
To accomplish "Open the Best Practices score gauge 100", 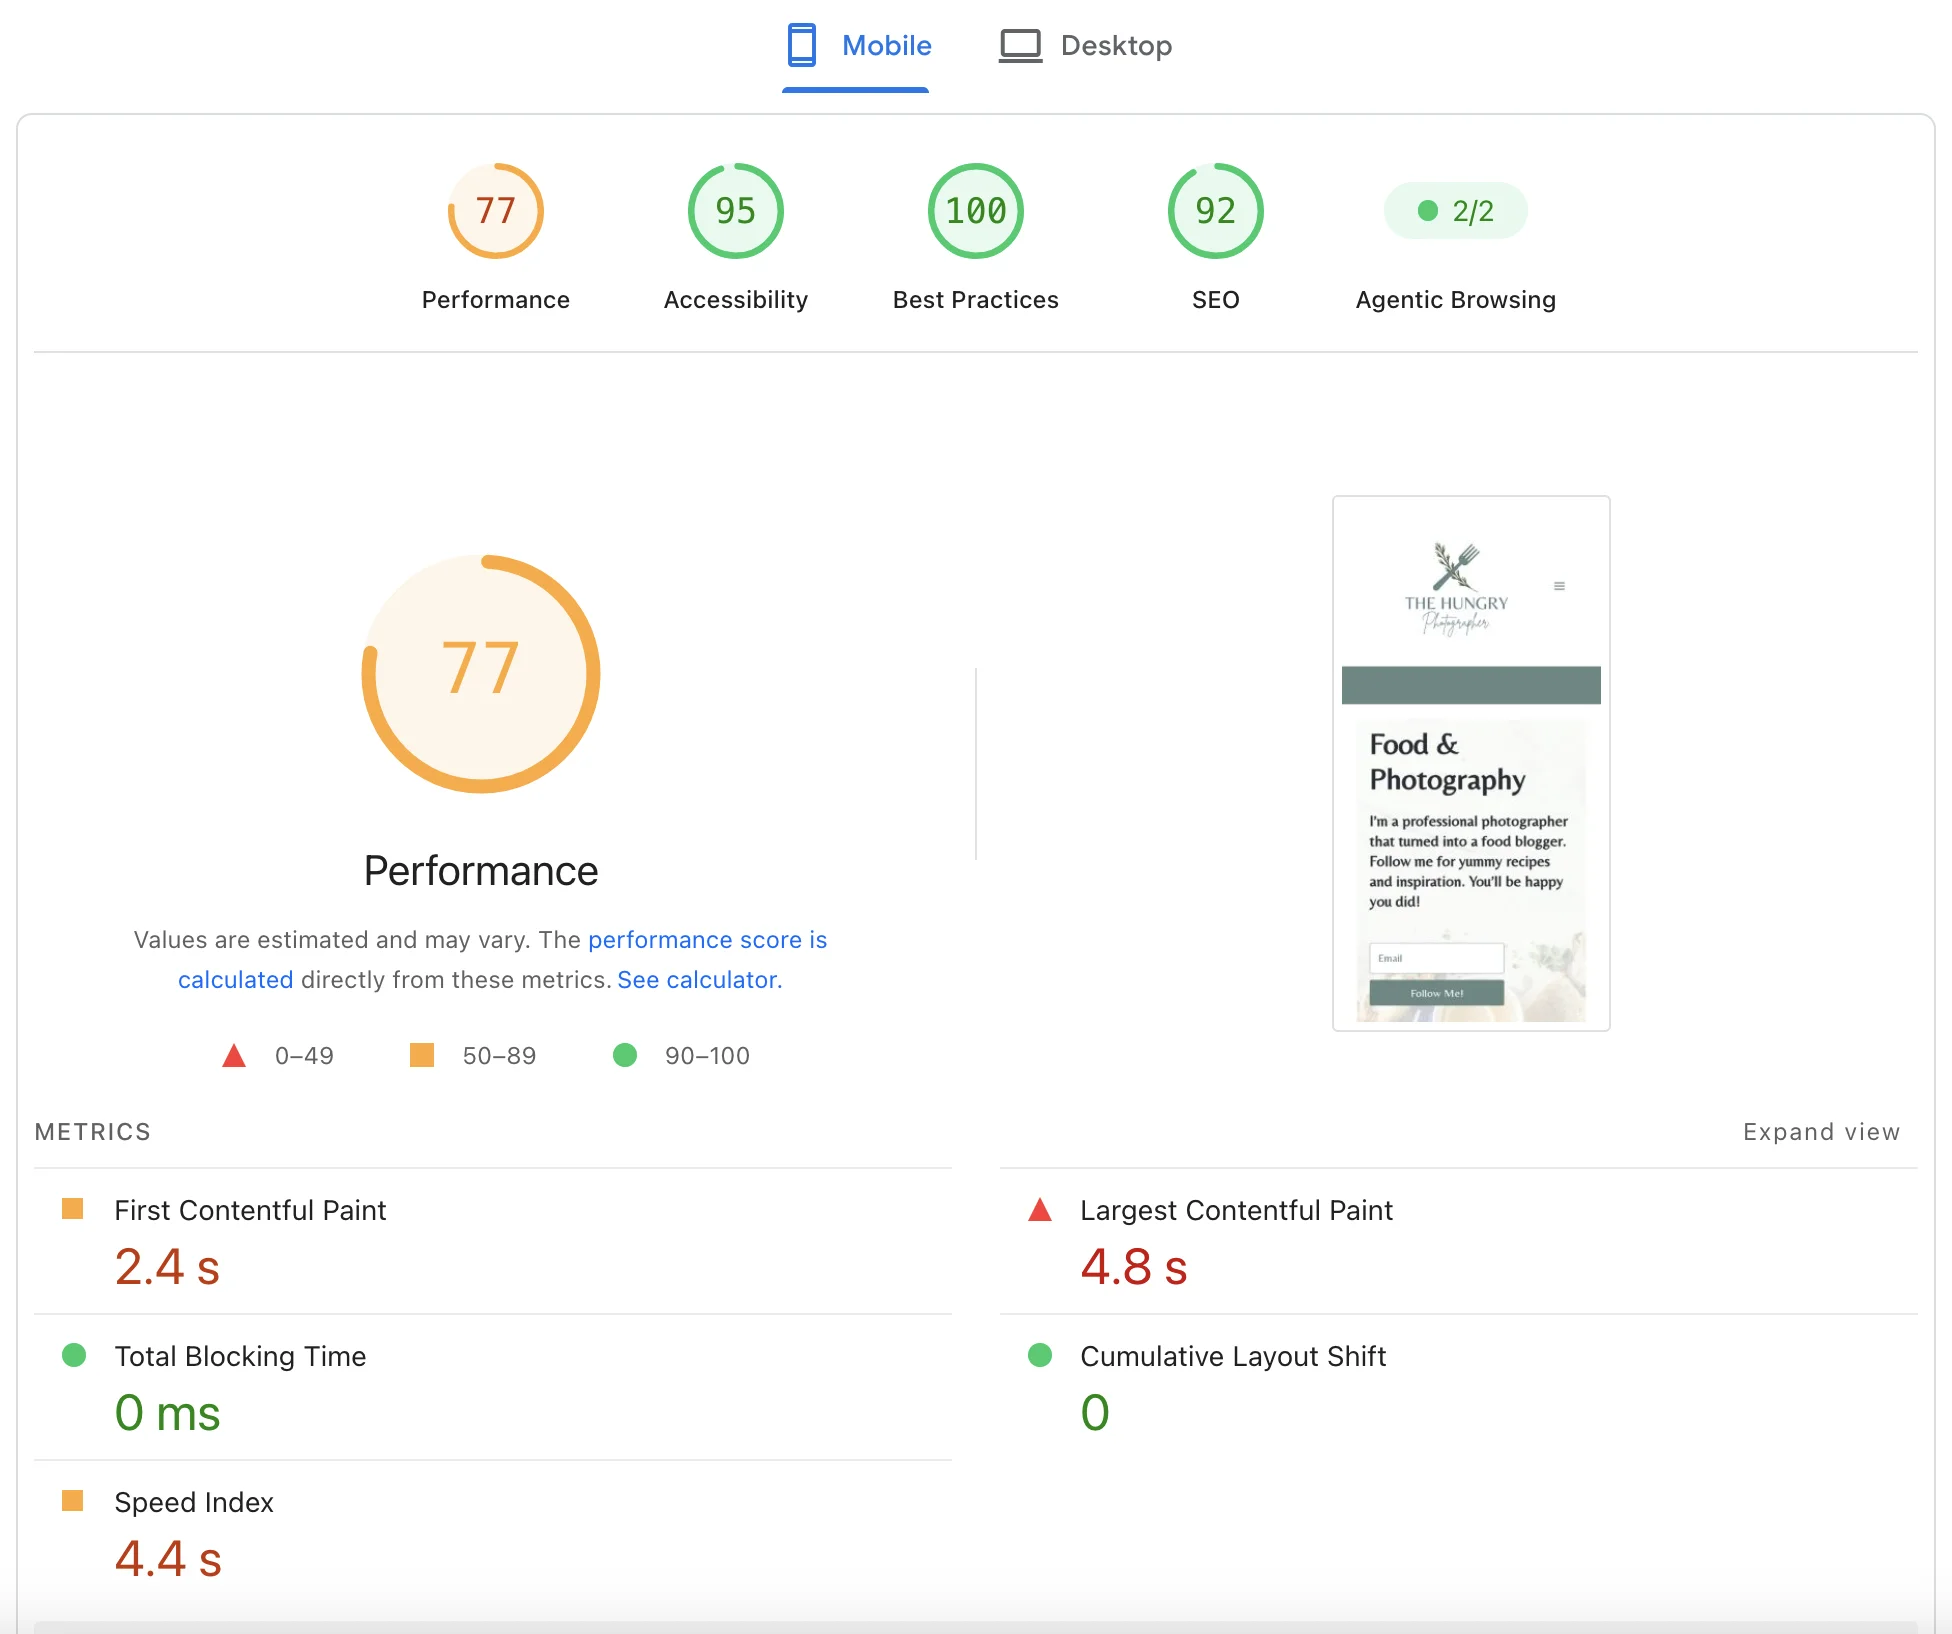I will pyautogui.click(x=976, y=211).
